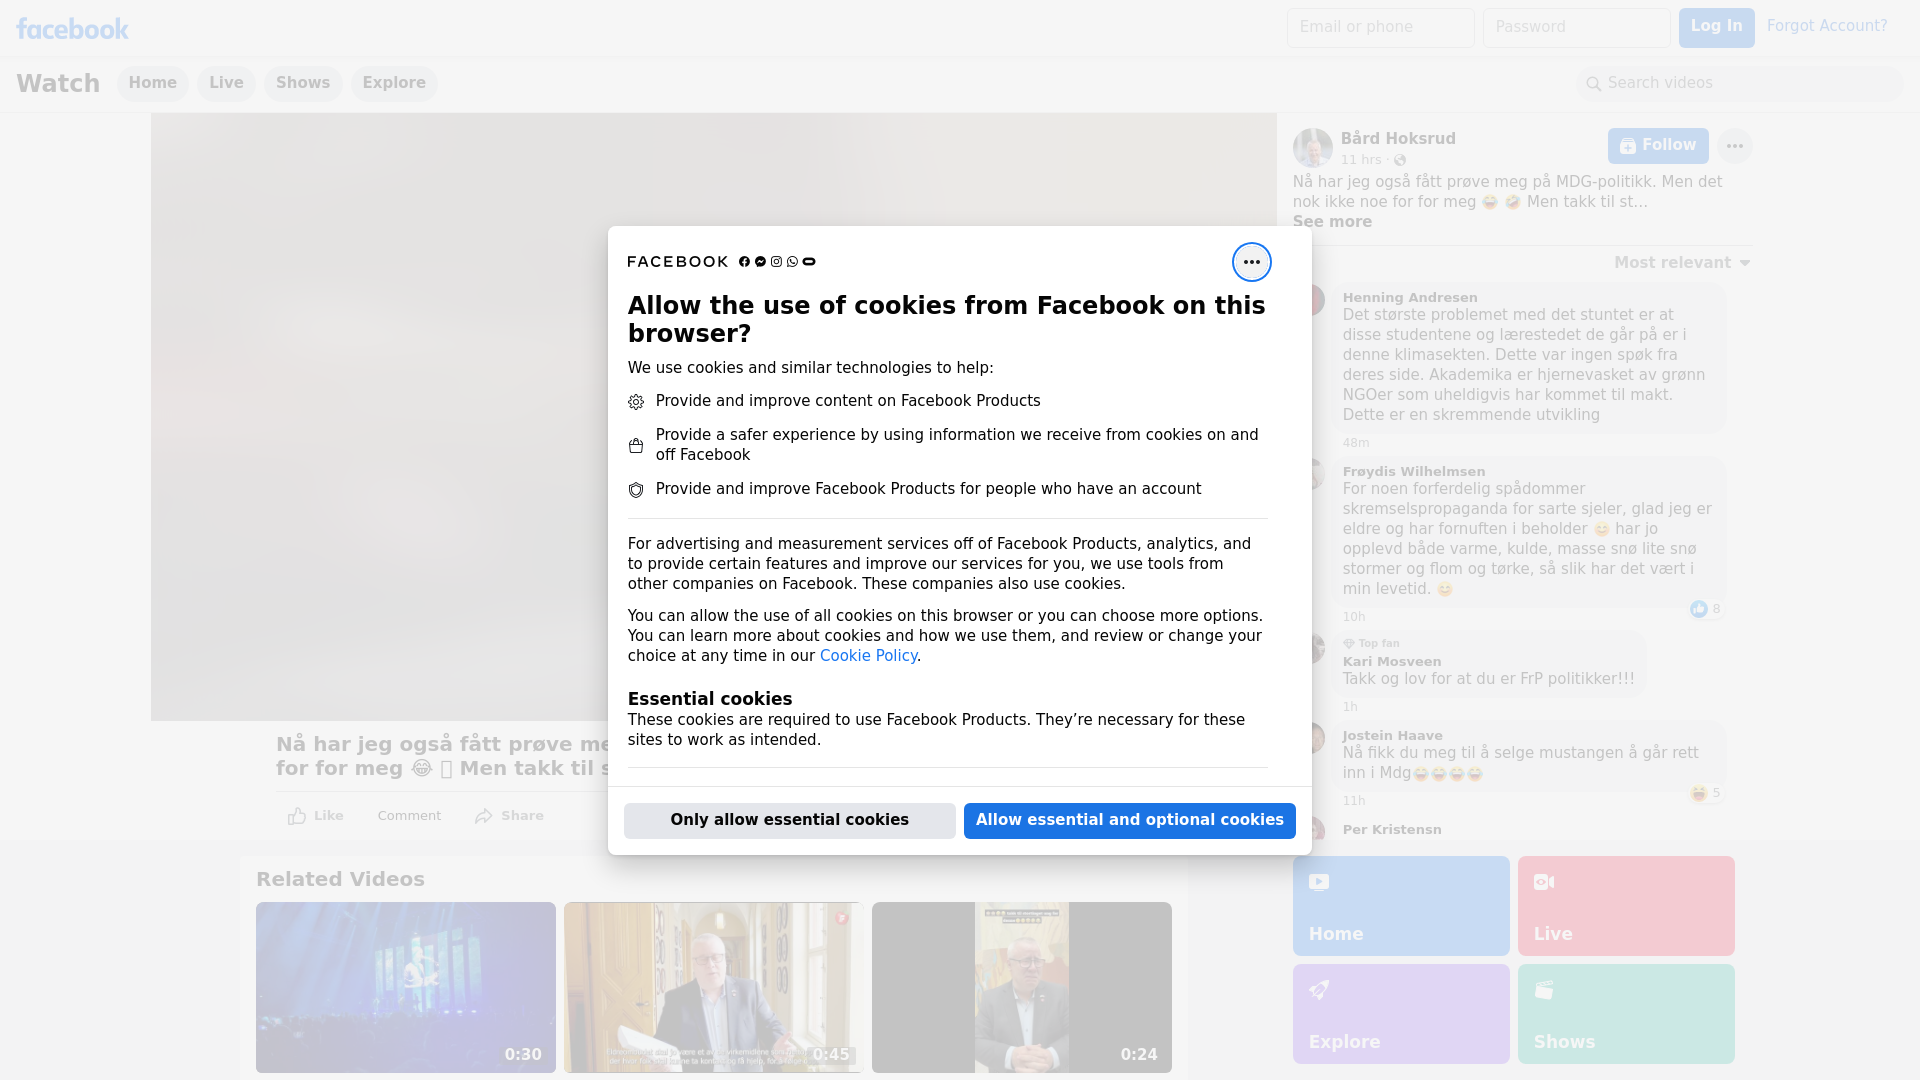
Task: Click Only allow essential cookies button
Action: tap(789, 820)
